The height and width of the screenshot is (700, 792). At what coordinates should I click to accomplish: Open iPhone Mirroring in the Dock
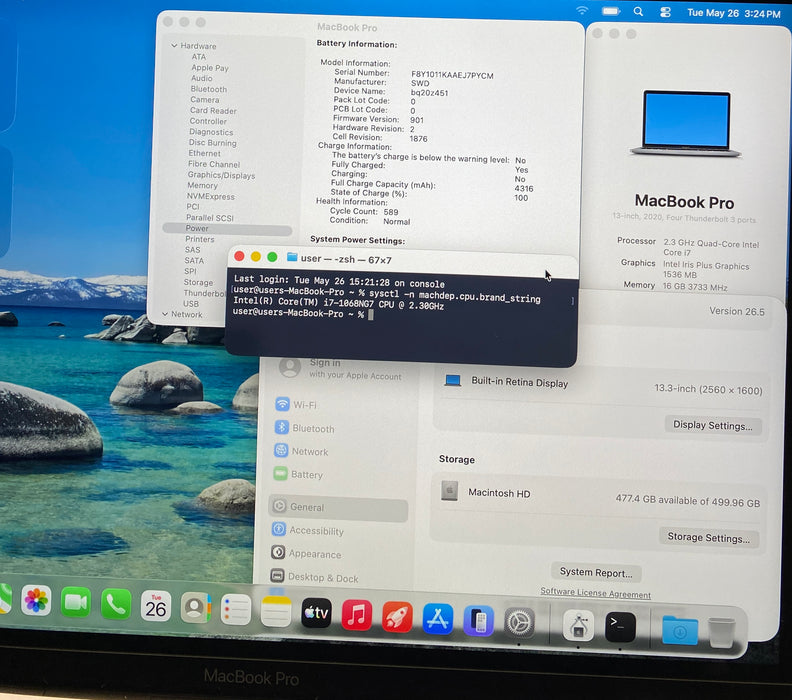tap(478, 621)
